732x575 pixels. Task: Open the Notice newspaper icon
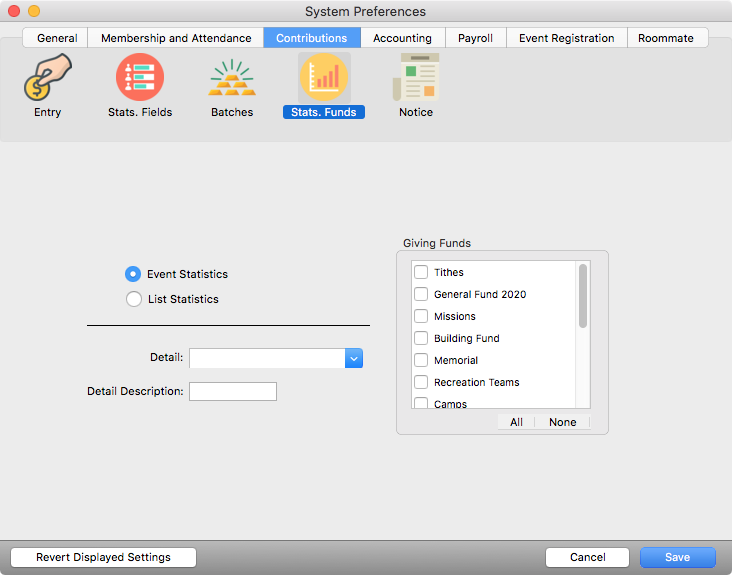click(x=416, y=79)
